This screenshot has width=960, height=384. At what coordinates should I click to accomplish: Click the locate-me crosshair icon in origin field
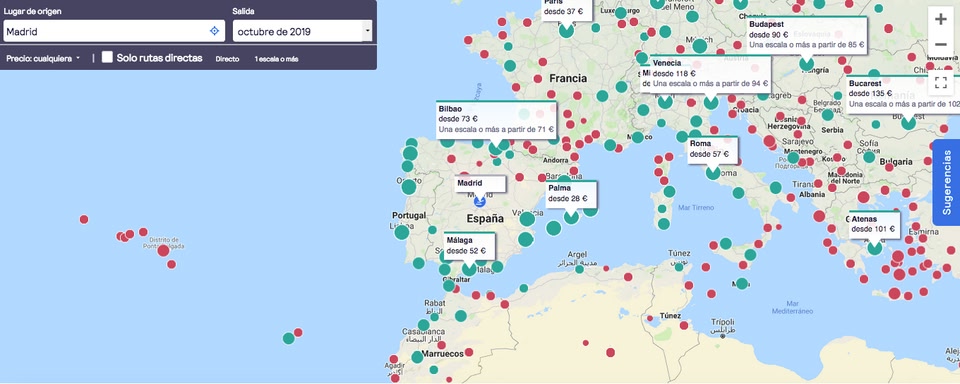(x=214, y=31)
